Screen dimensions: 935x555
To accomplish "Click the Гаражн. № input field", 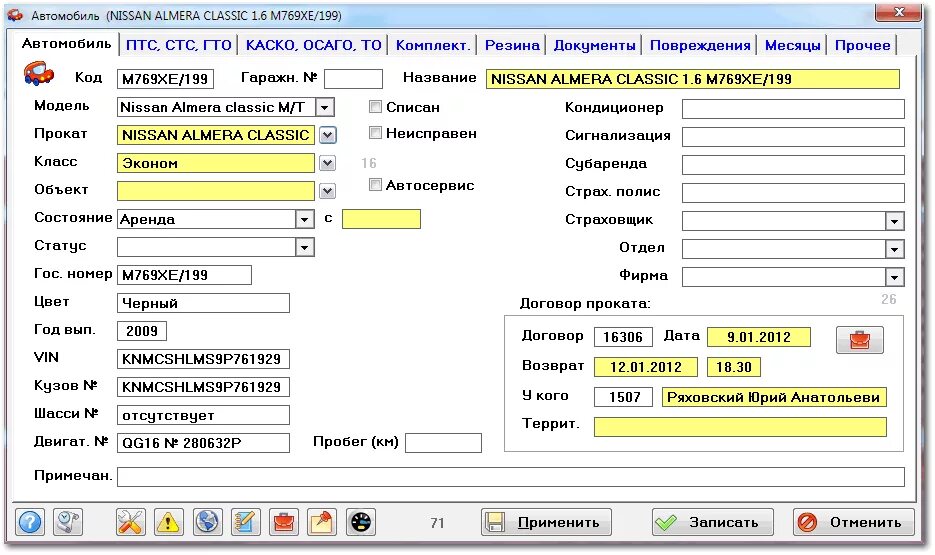I will [354, 79].
